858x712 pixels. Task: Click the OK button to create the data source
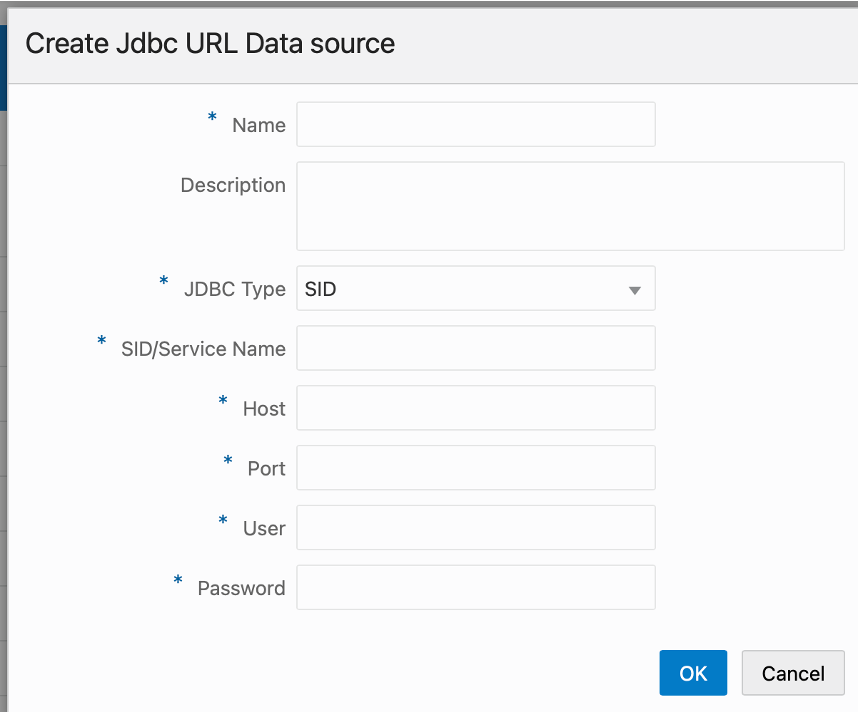[693, 672]
